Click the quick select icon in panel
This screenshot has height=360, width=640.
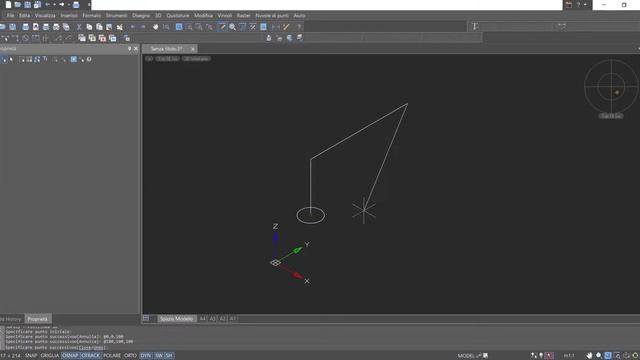coord(4,60)
